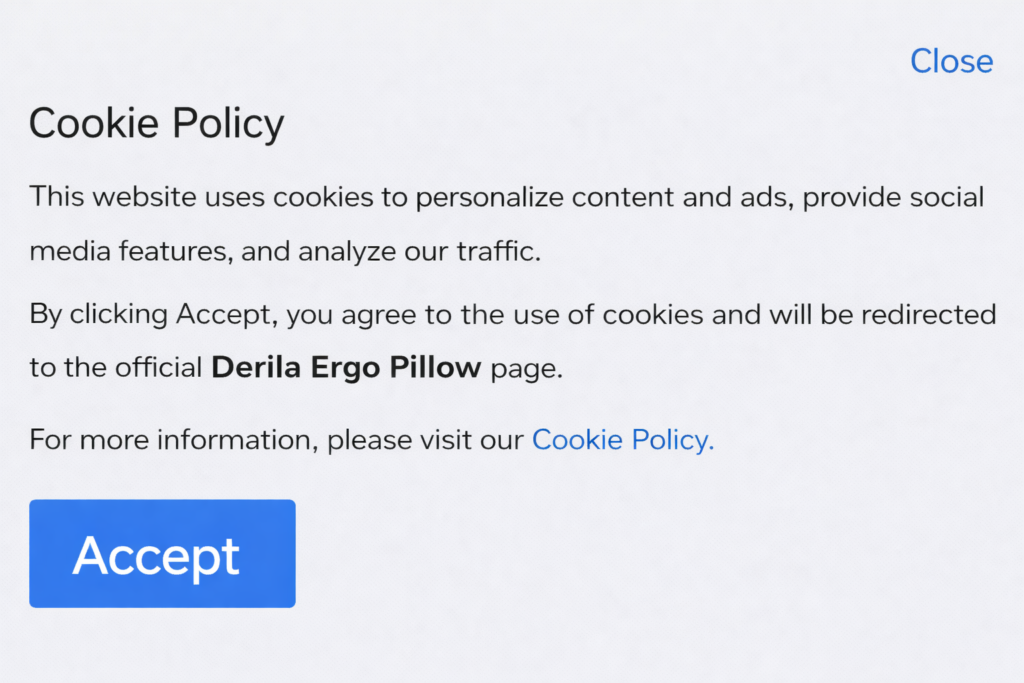Click the "will be redirected" text
The height and width of the screenshot is (683, 1024).
(882, 315)
